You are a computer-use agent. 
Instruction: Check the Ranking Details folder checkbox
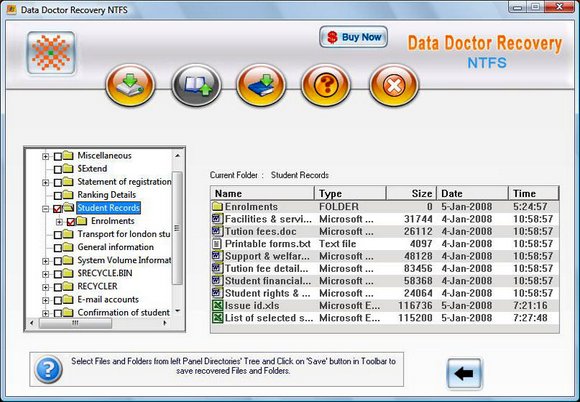coord(58,195)
